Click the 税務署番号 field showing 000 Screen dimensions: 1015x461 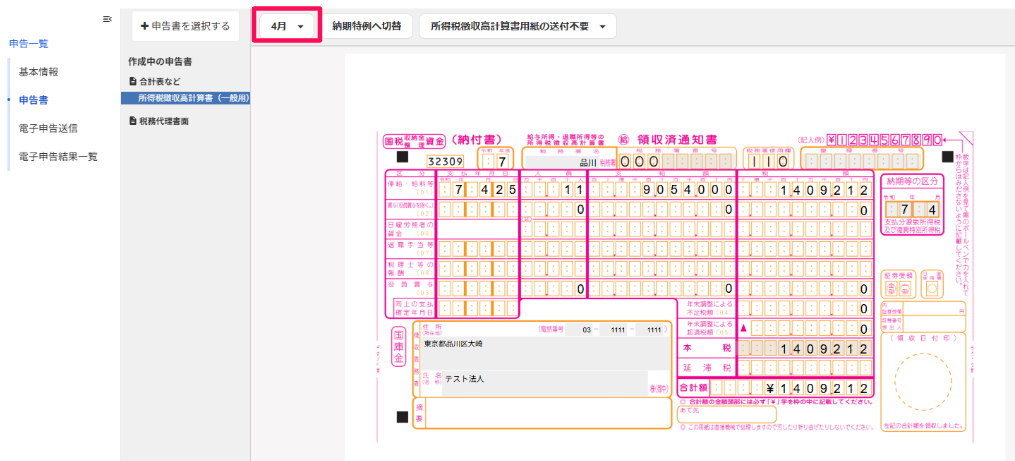(x=676, y=161)
